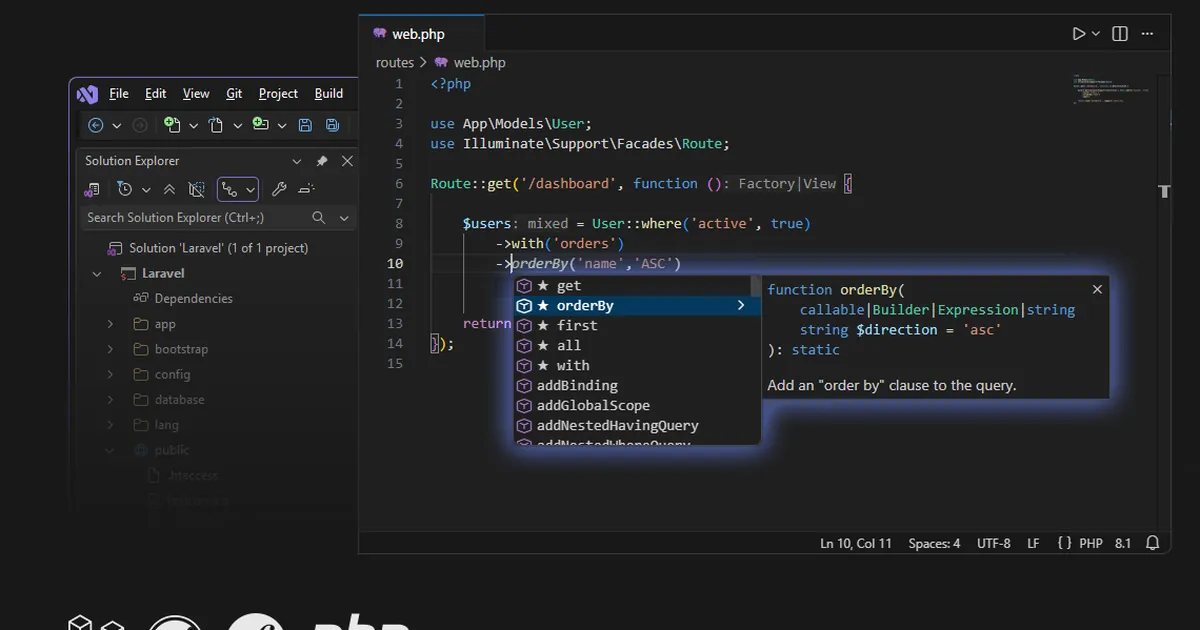Image resolution: width=1200 pixels, height=630 pixels.
Task: Click the UTF-8 encoding status item
Action: point(994,543)
